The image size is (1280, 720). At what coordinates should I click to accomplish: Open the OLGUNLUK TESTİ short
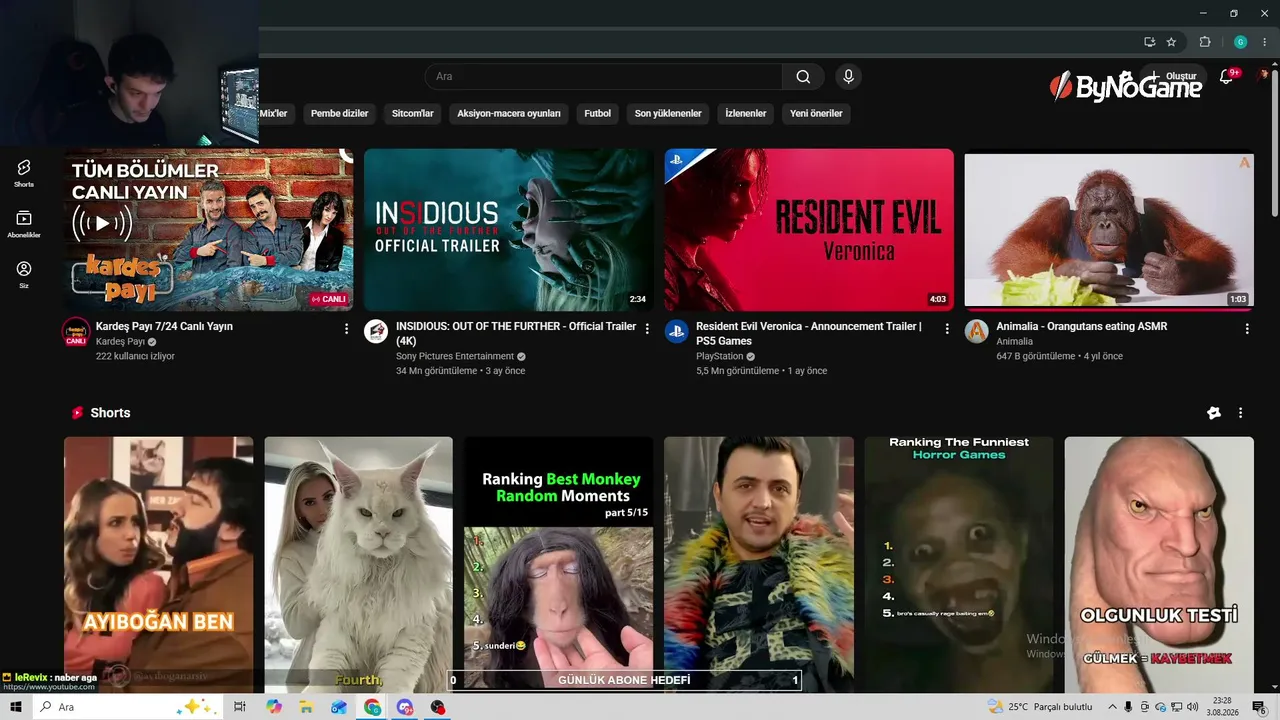coord(1159,565)
